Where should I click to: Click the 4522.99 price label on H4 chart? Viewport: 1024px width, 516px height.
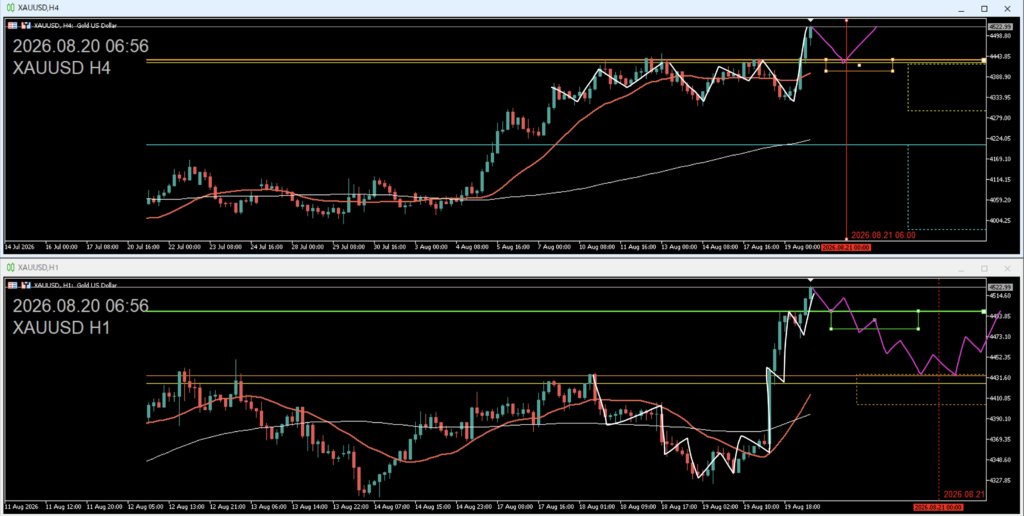[1000, 27]
